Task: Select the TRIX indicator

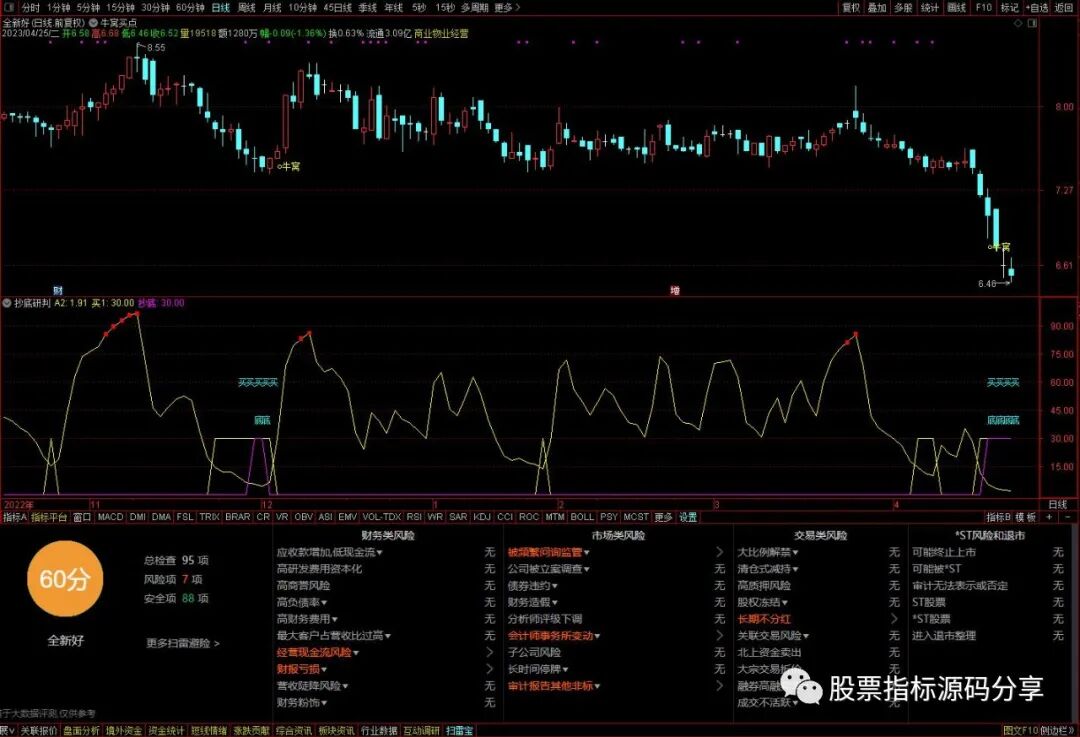Action: coord(209,517)
